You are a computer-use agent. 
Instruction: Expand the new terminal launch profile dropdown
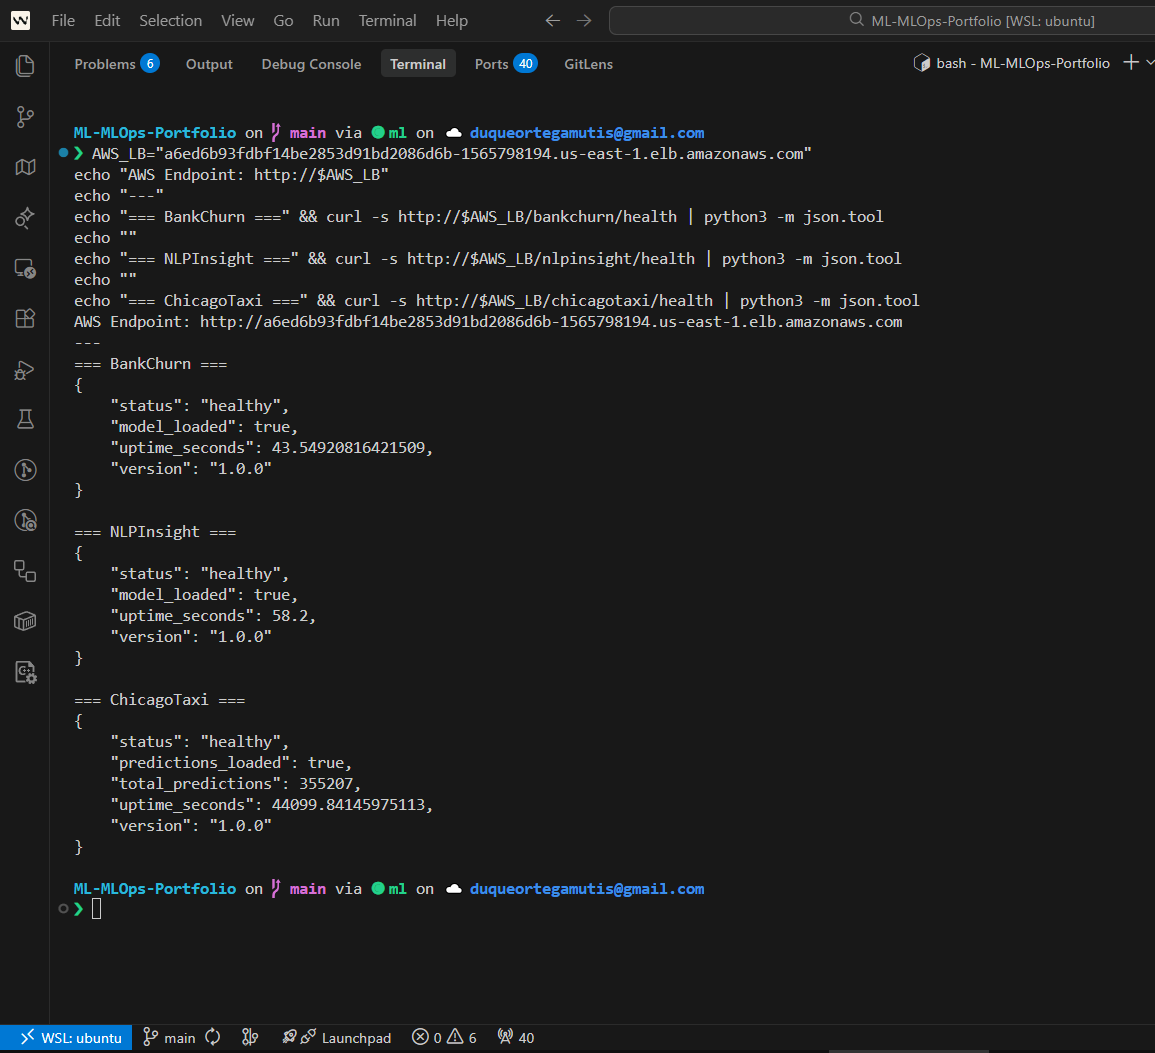point(1149,63)
